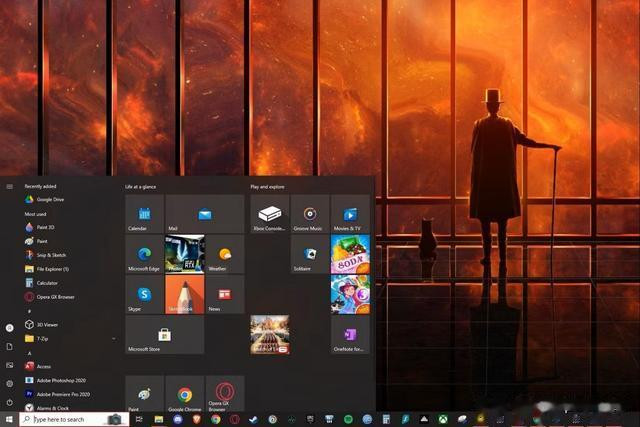Open Pictures from Start sidebar
640x427 pixels.
[x=9, y=365]
